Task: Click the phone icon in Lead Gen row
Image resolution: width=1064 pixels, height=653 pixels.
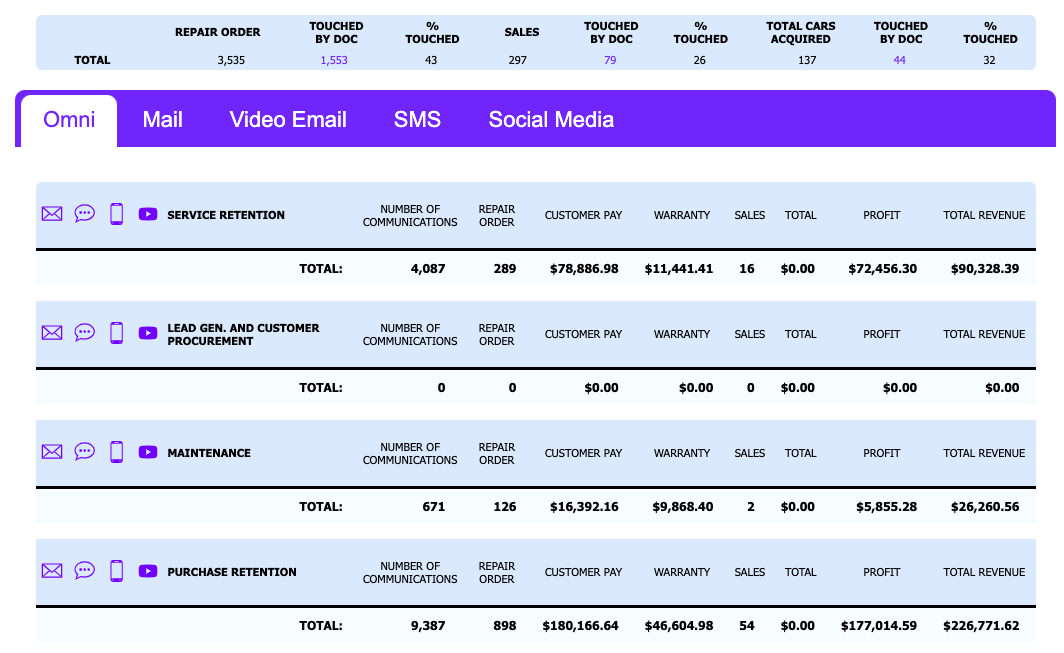Action: click(117, 333)
